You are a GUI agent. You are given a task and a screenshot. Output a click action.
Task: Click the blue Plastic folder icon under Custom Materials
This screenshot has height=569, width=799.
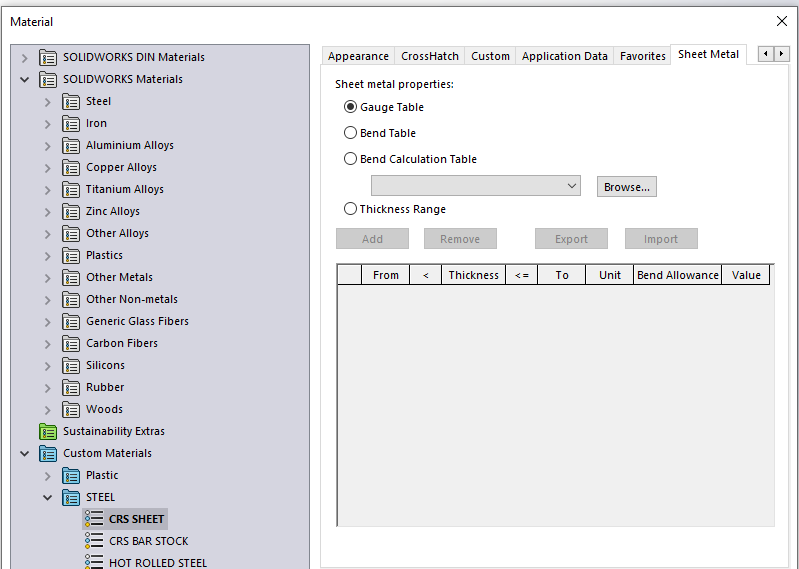pyautogui.click(x=71, y=475)
